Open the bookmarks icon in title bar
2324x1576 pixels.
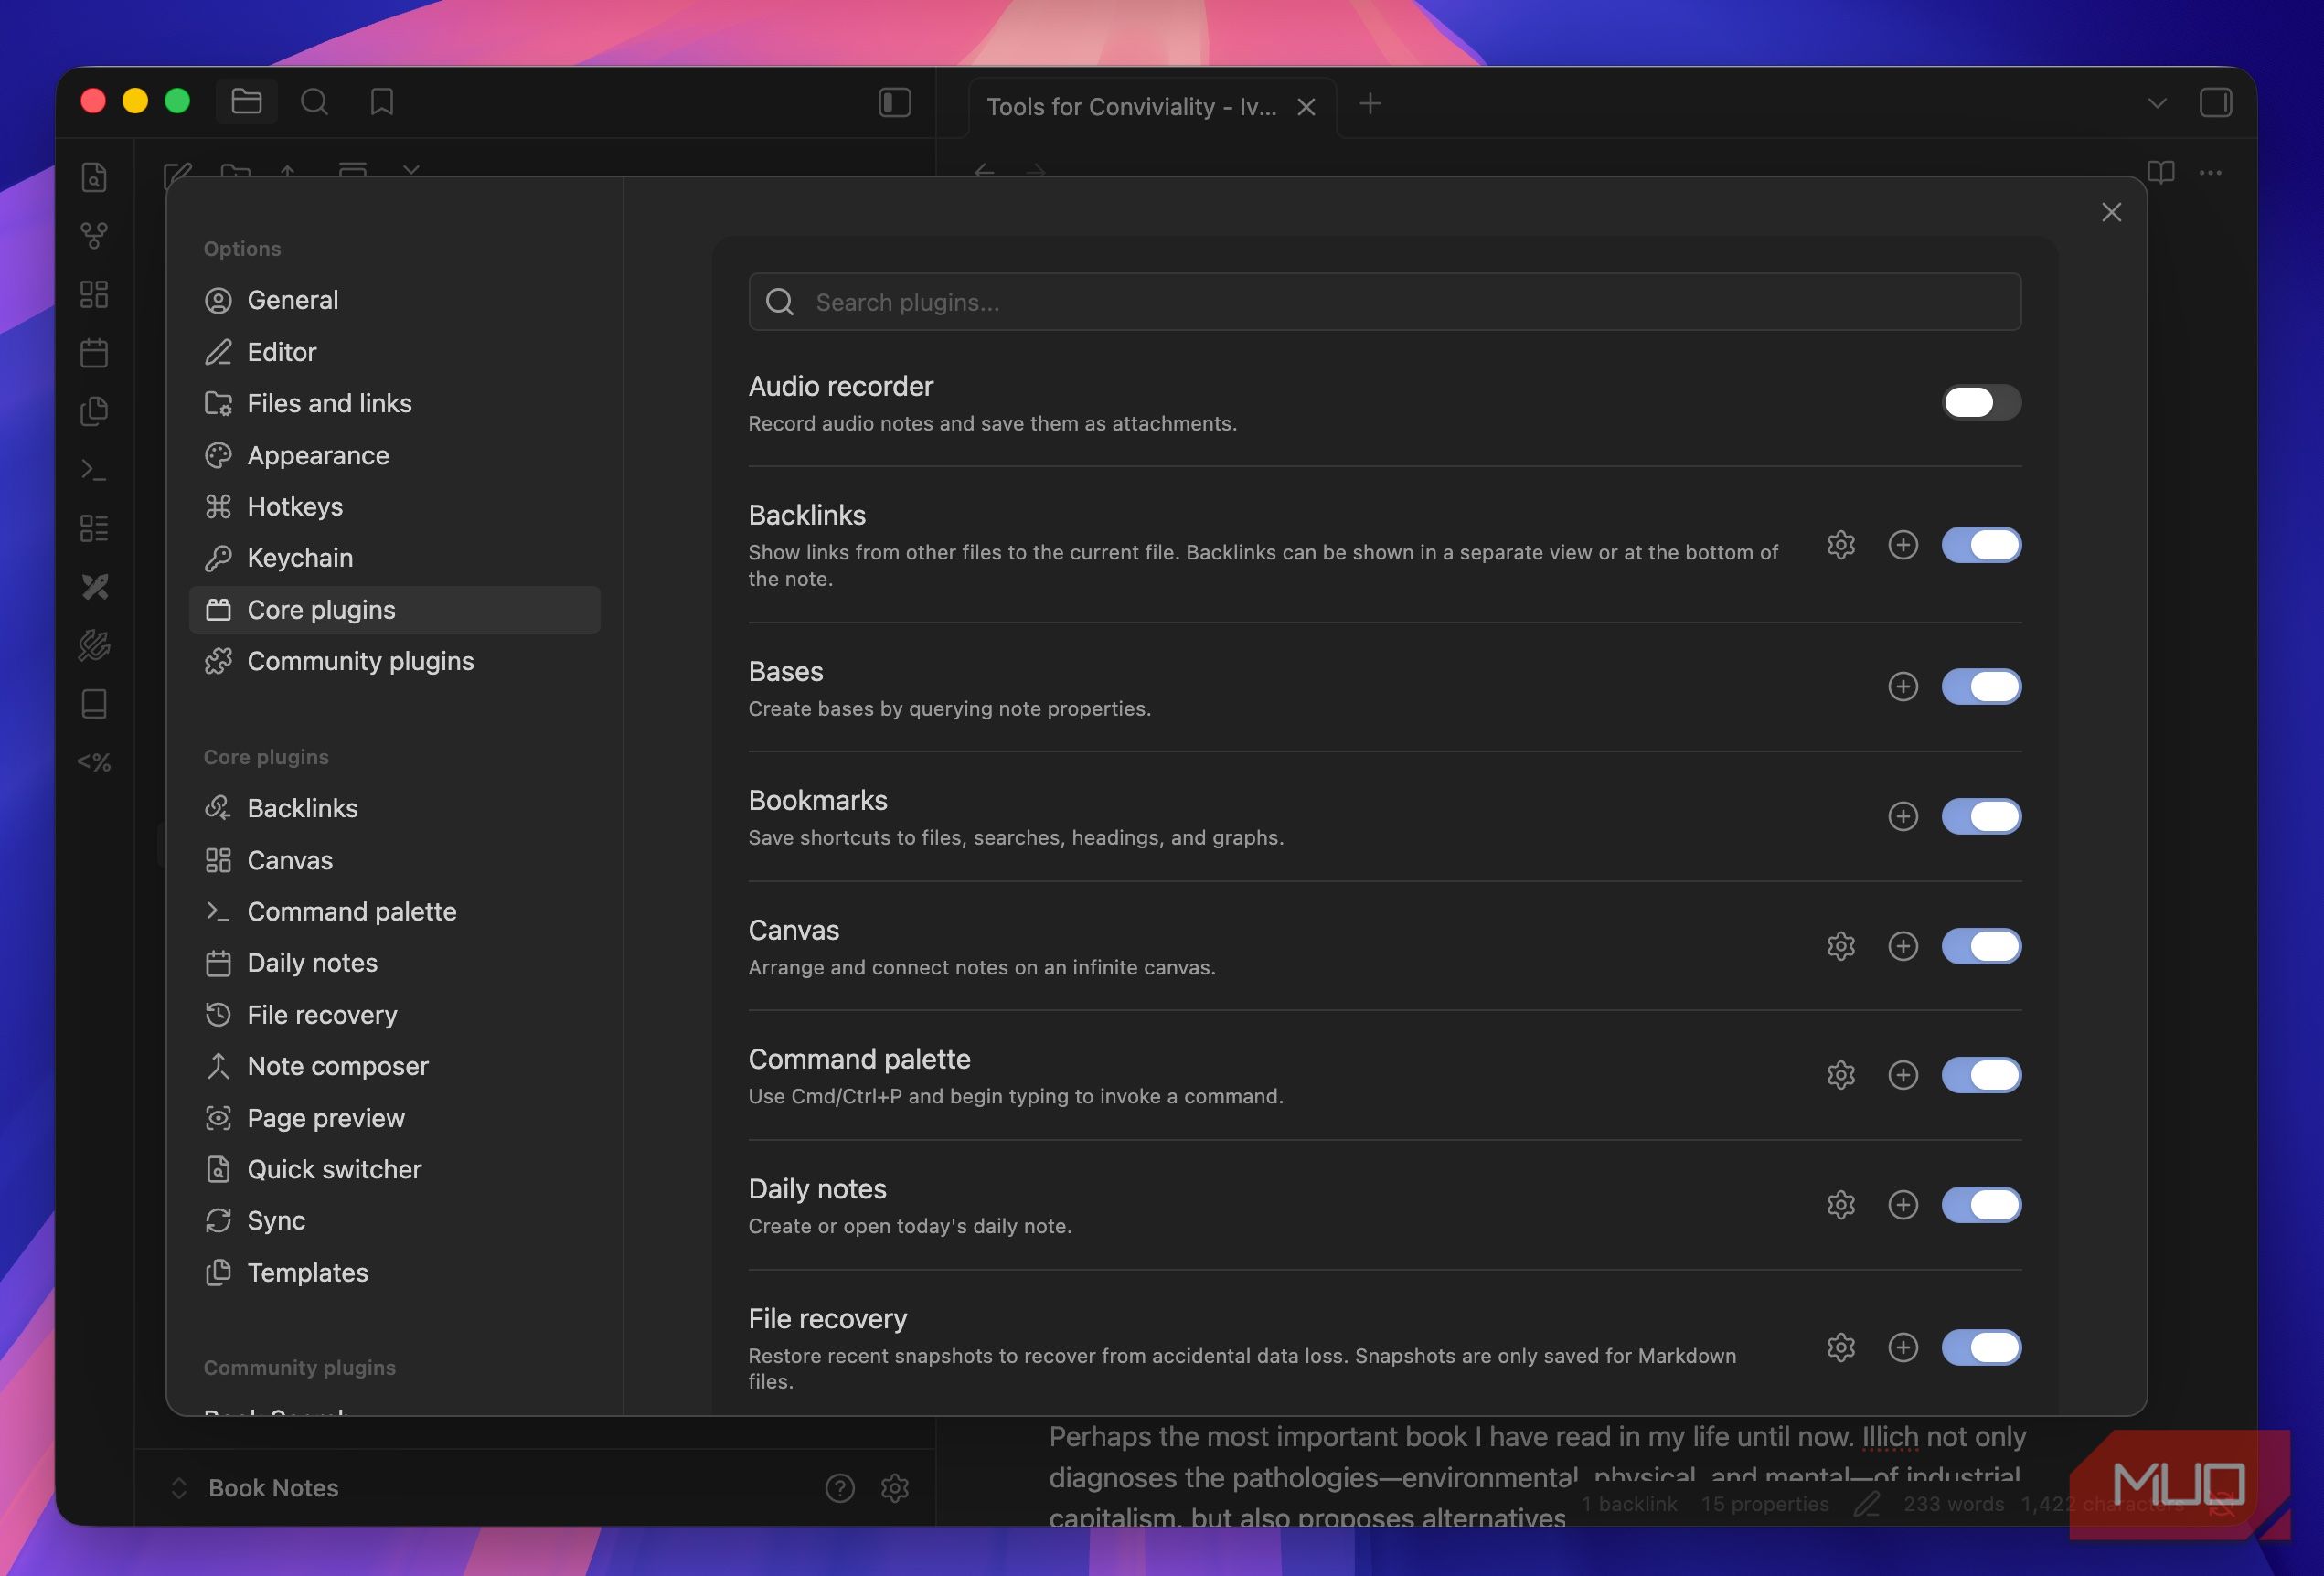381,102
